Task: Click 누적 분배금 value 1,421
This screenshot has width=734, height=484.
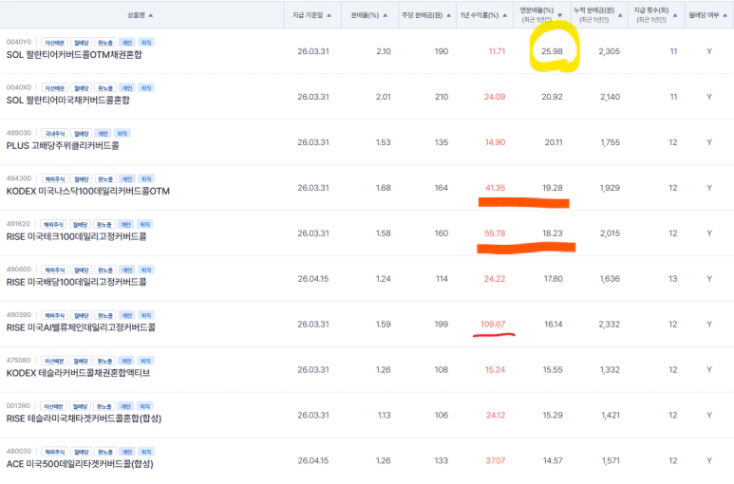Action: 610,415
